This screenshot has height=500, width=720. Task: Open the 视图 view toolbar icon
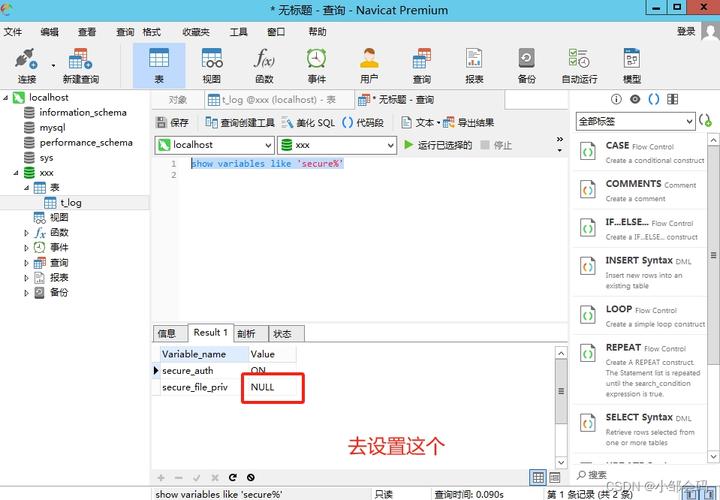[x=212, y=66]
